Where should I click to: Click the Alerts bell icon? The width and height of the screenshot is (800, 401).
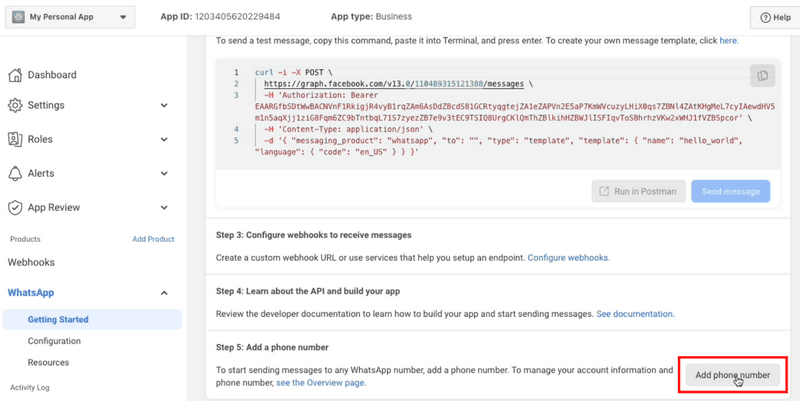tap(15, 173)
